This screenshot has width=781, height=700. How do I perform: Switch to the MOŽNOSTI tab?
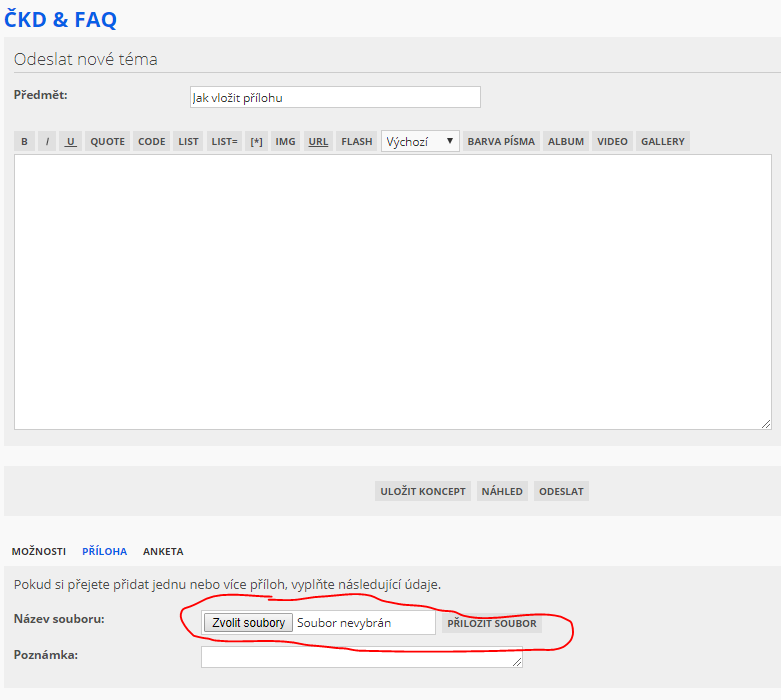coord(39,551)
